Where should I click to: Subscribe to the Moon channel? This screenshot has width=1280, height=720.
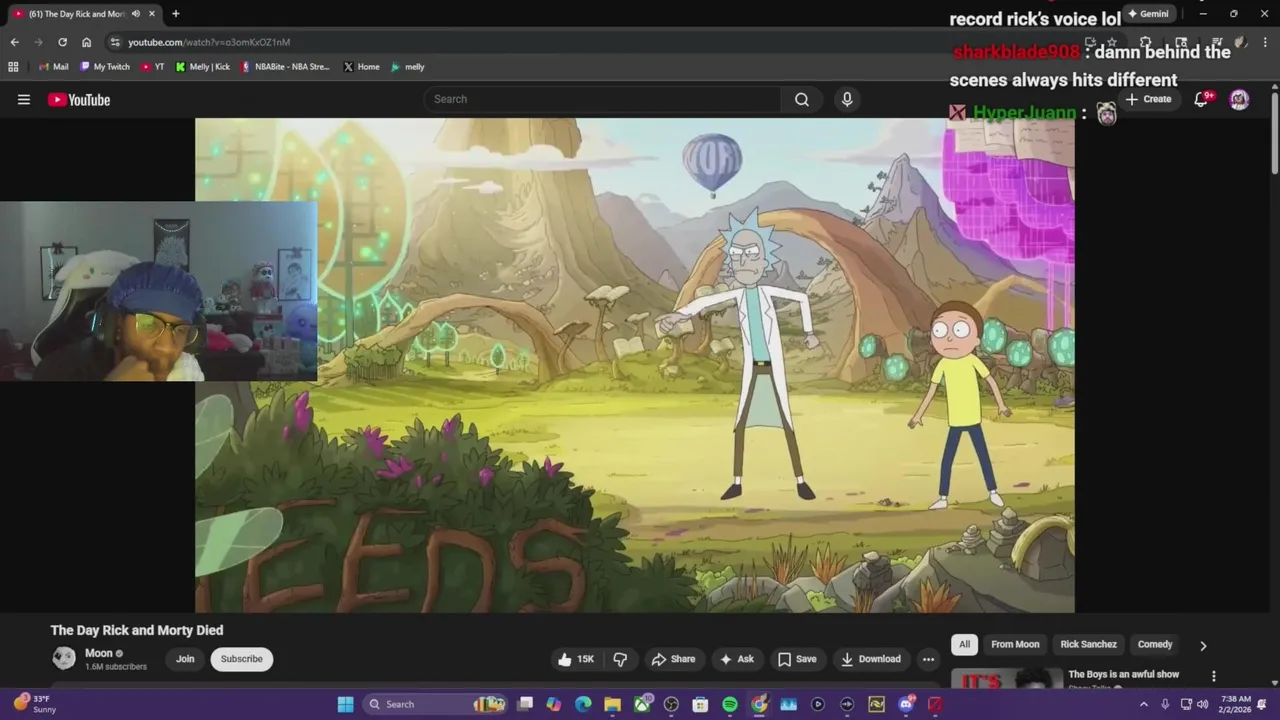pos(242,659)
